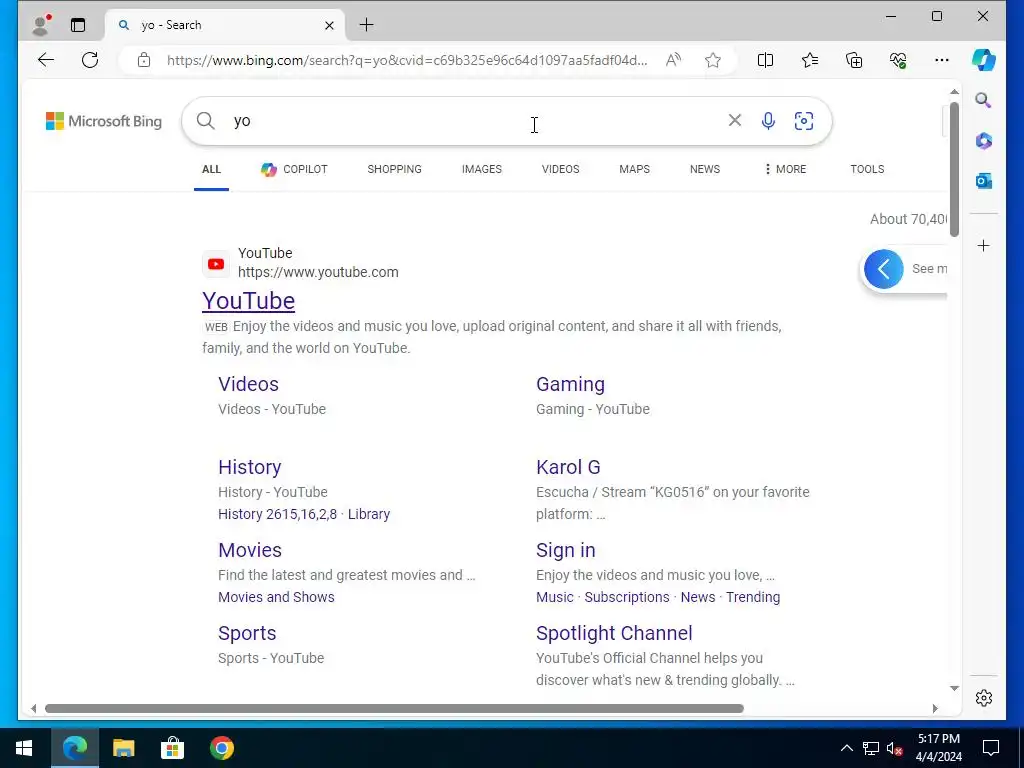1024x768 pixels.
Task: Open Browser essentials heart icon
Action: click(898, 60)
